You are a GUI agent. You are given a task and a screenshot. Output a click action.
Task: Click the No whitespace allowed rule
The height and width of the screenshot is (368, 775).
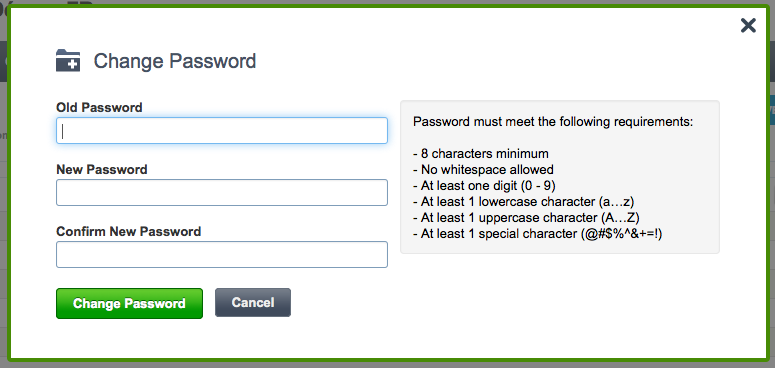point(483,169)
